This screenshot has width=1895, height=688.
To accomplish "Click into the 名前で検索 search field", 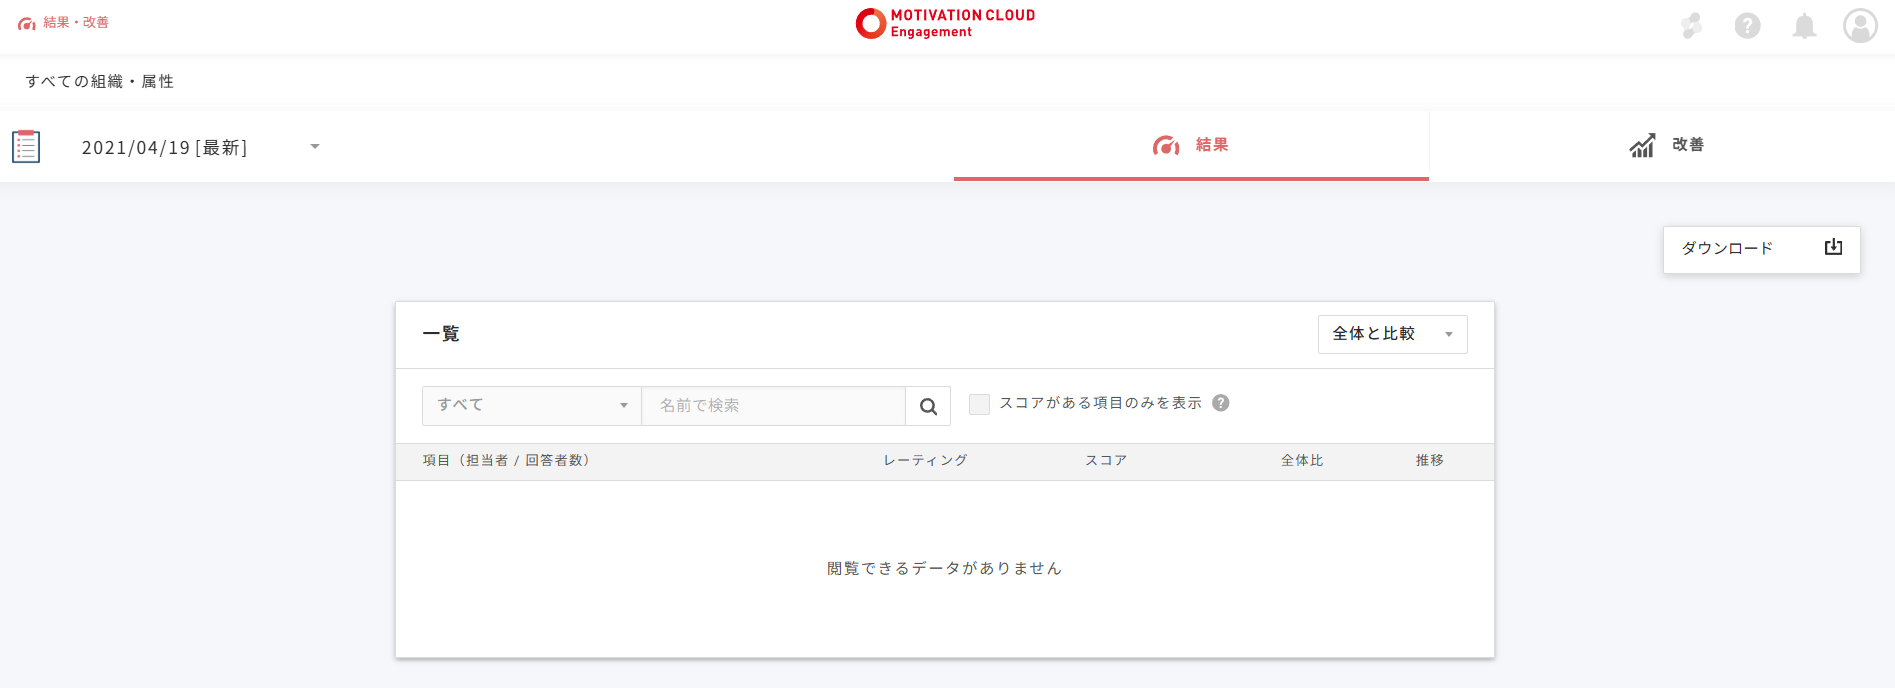I will point(772,406).
